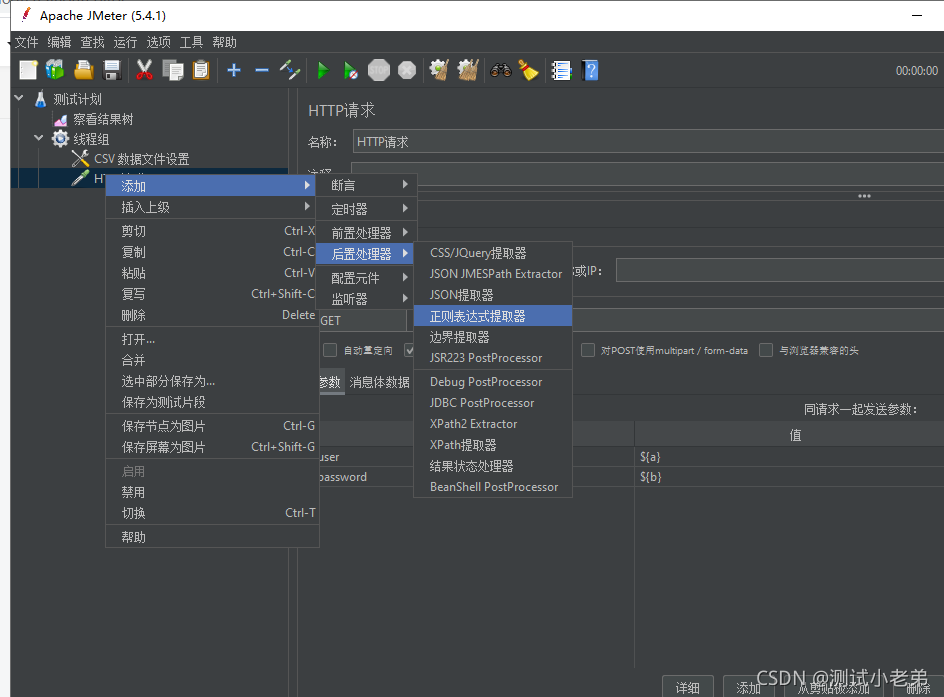The image size is (944, 697).
Task: Select the 察看结果树 tree icon
Action: click(61, 119)
